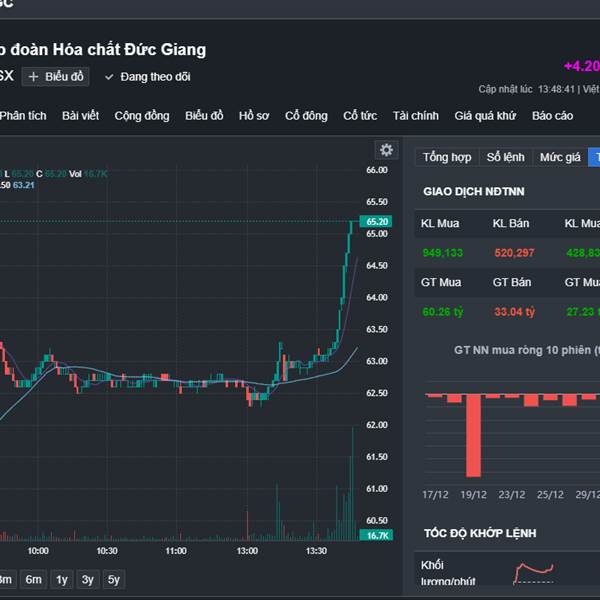The image size is (600, 600).
Task: Toggle Đang theo dõi following status
Action: coord(148,77)
